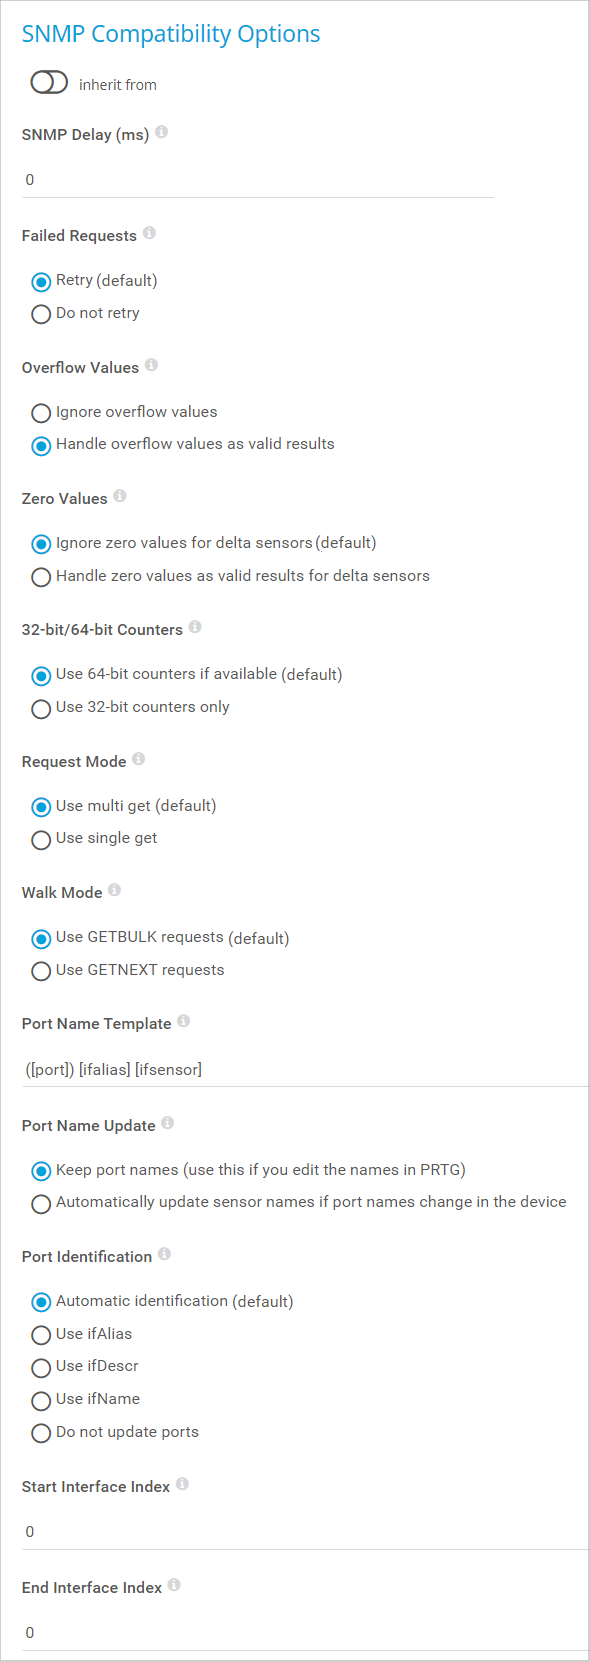This screenshot has height=1662, width=590.
Task: Click info icon next to Port Name Template
Action: click(184, 1021)
